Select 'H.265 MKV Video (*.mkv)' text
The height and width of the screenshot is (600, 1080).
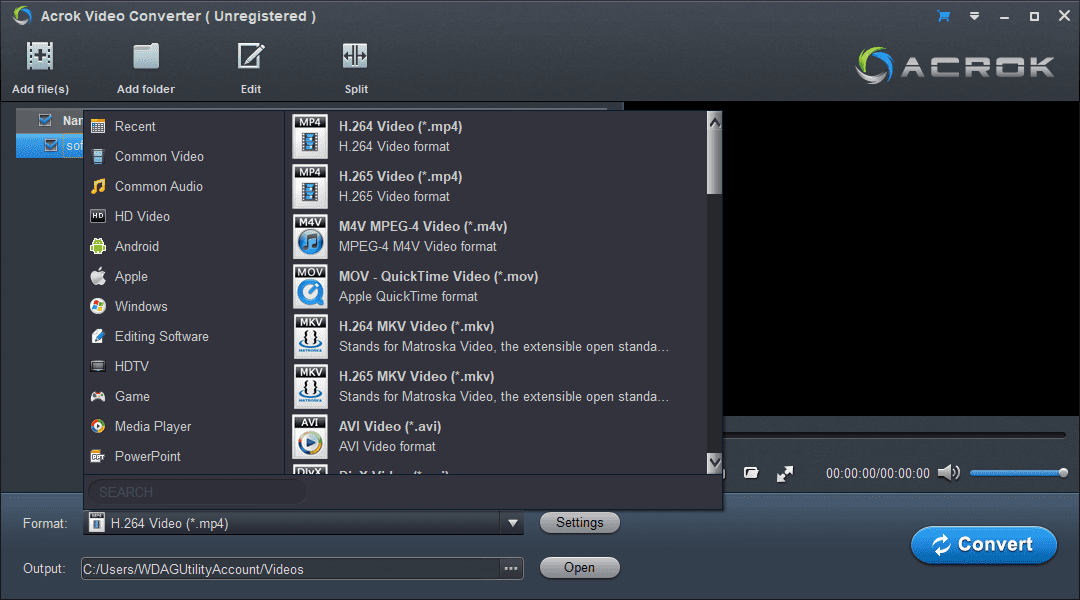[416, 377]
